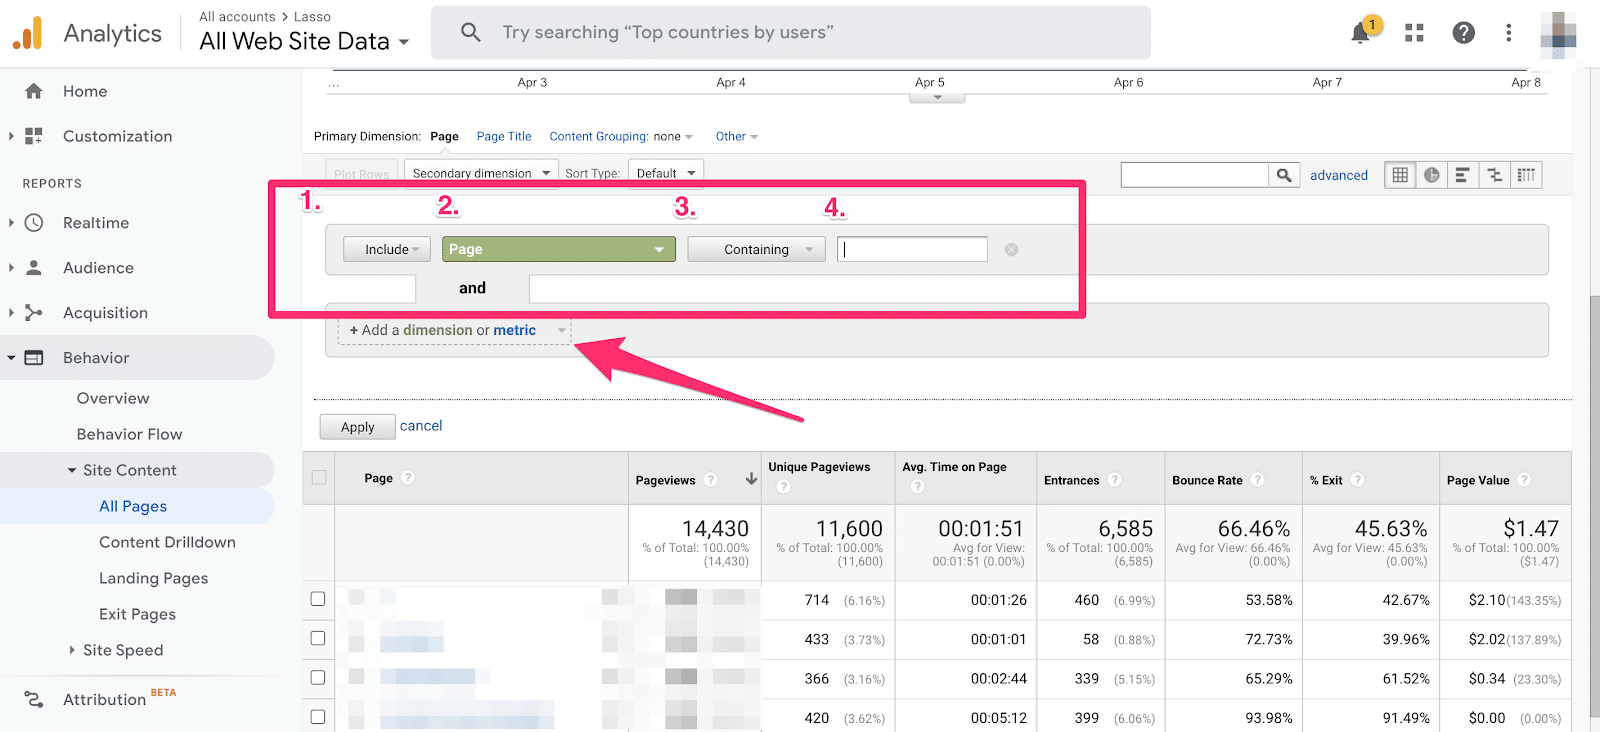Select the All Pages report

point(133,506)
